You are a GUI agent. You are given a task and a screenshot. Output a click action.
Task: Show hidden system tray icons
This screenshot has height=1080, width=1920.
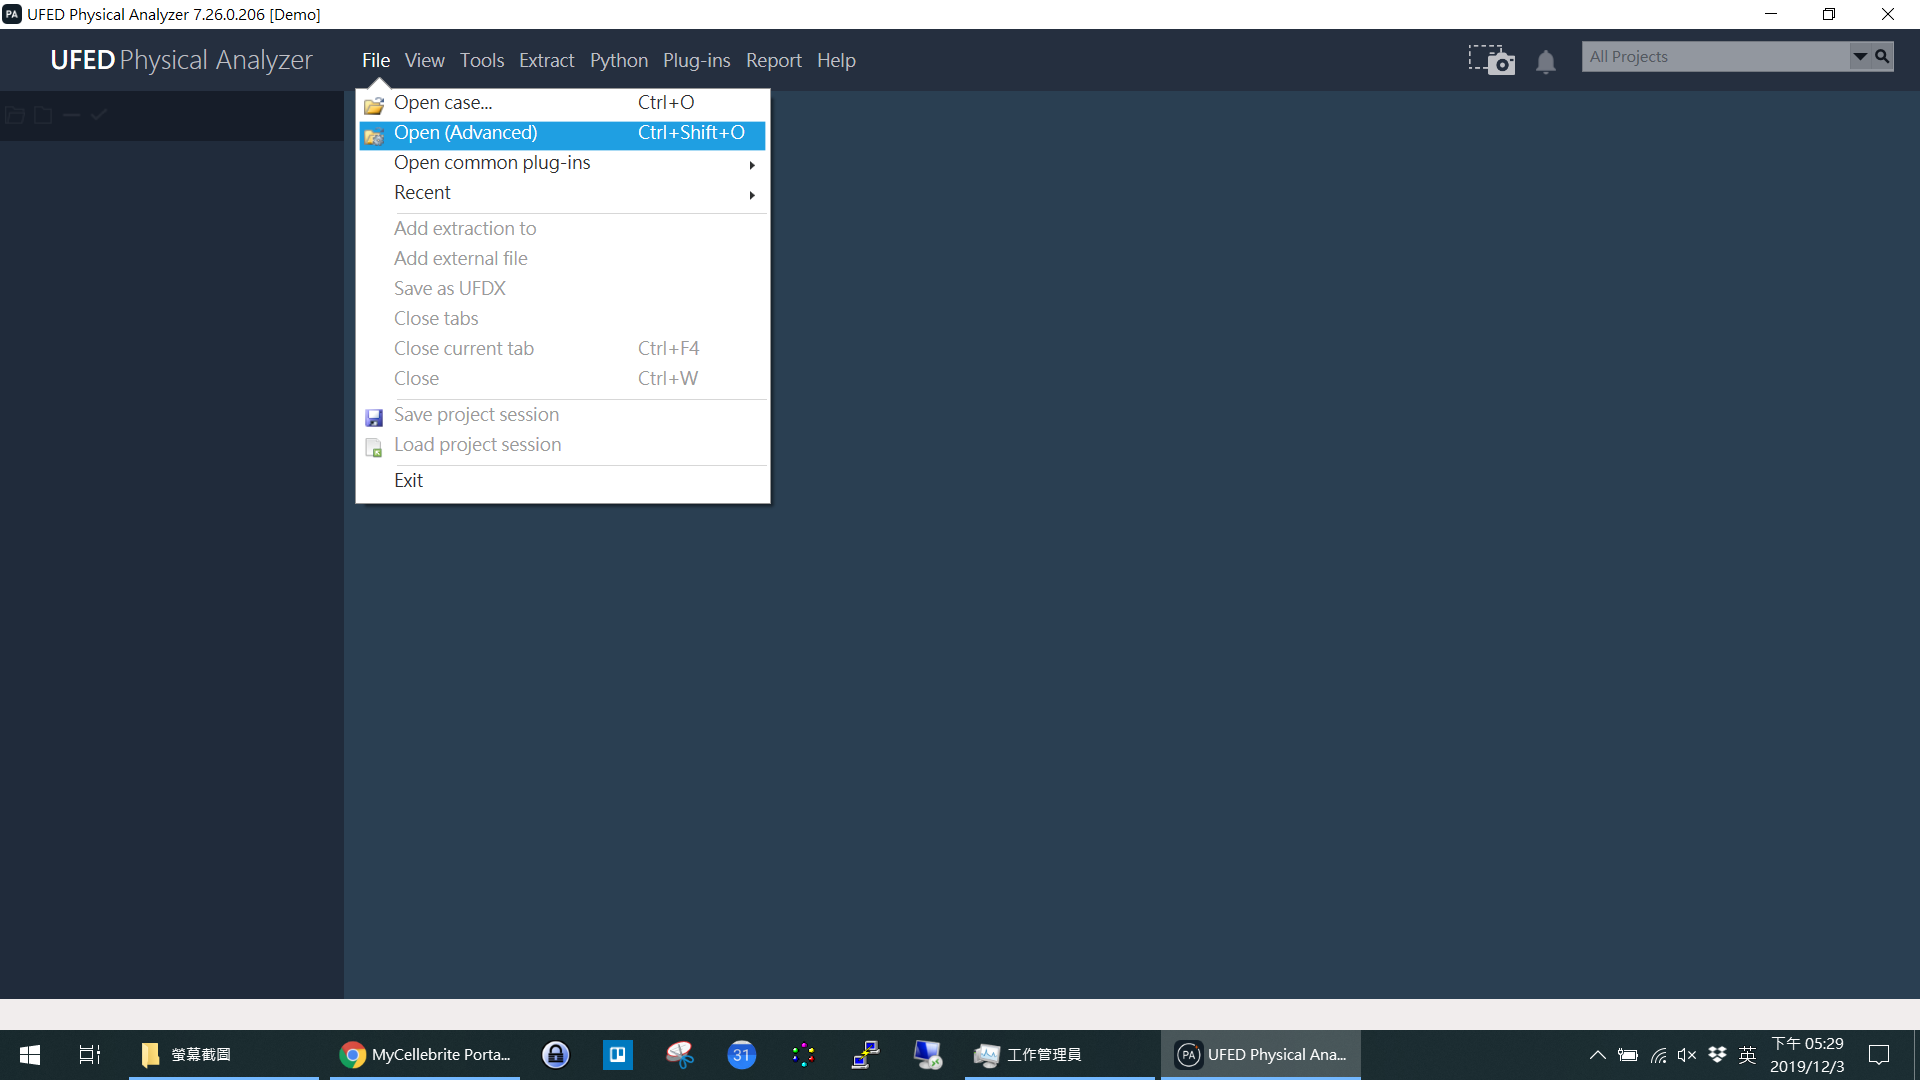point(1598,1055)
